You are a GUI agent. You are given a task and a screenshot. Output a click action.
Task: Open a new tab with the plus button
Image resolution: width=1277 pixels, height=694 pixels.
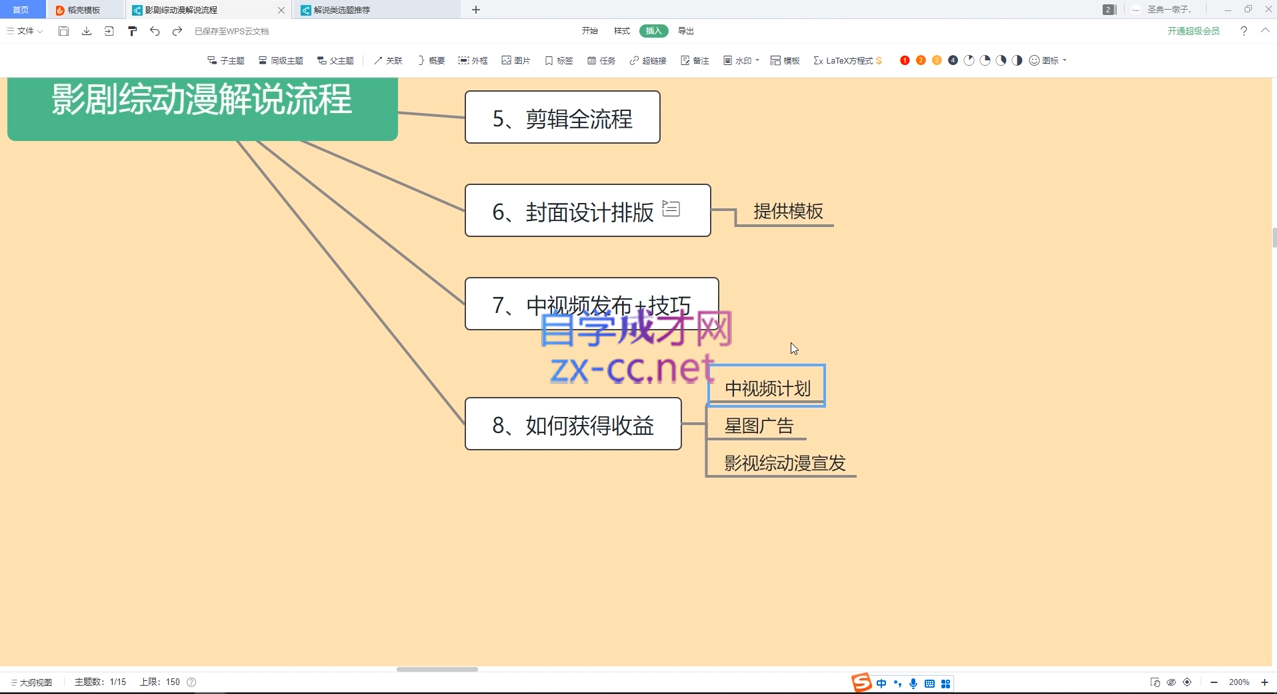point(476,10)
